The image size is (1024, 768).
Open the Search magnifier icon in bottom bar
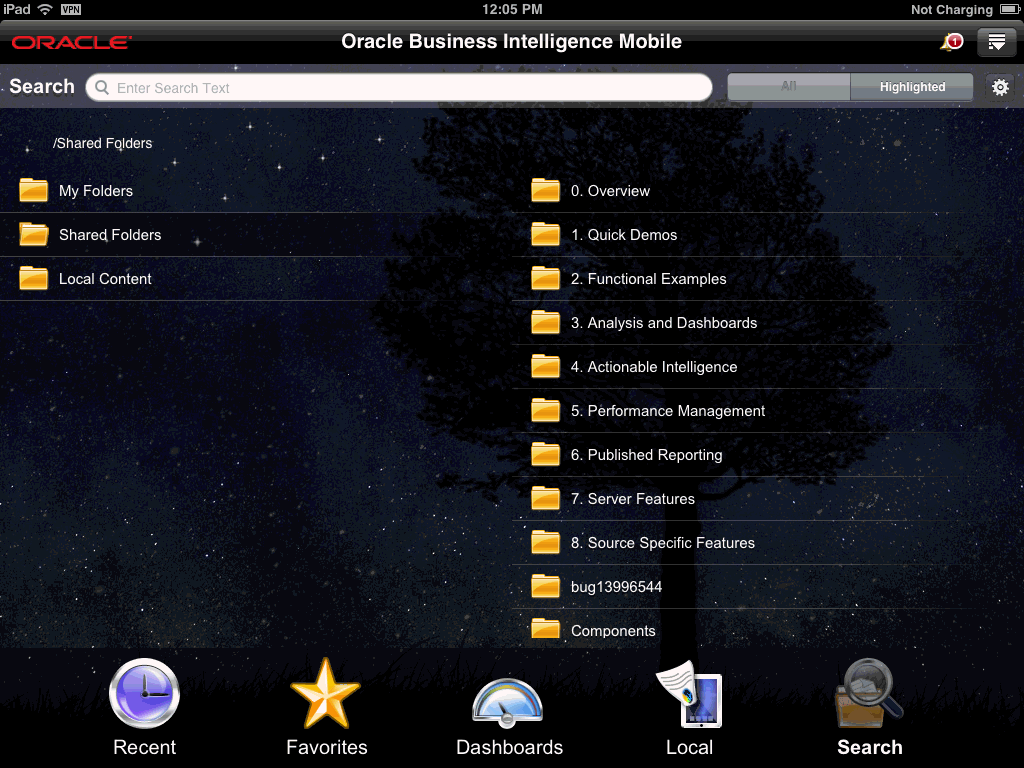click(x=868, y=692)
